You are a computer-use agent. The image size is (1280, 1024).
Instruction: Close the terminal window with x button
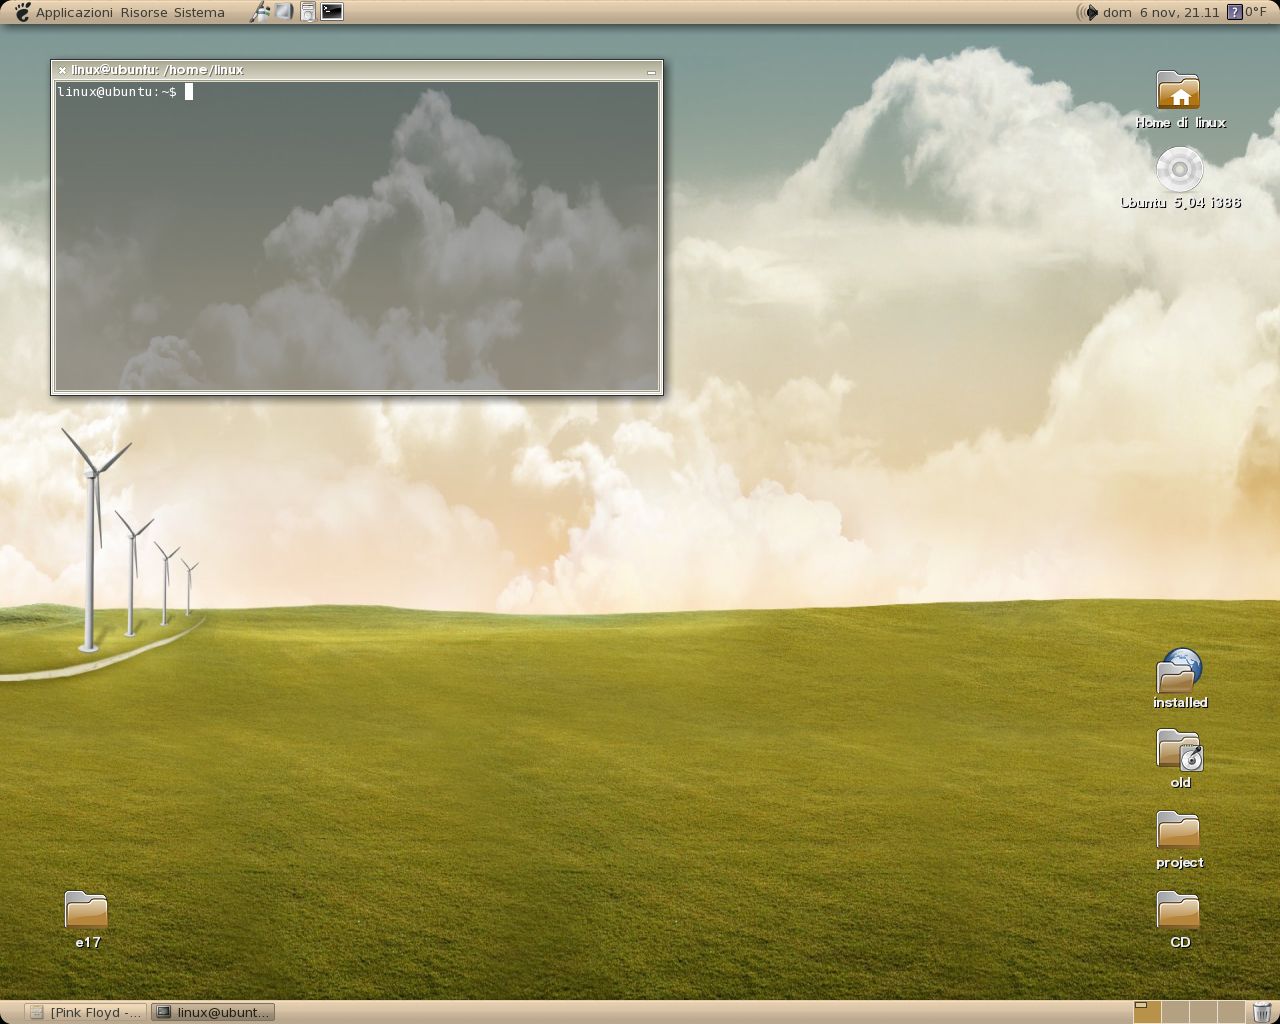point(62,70)
